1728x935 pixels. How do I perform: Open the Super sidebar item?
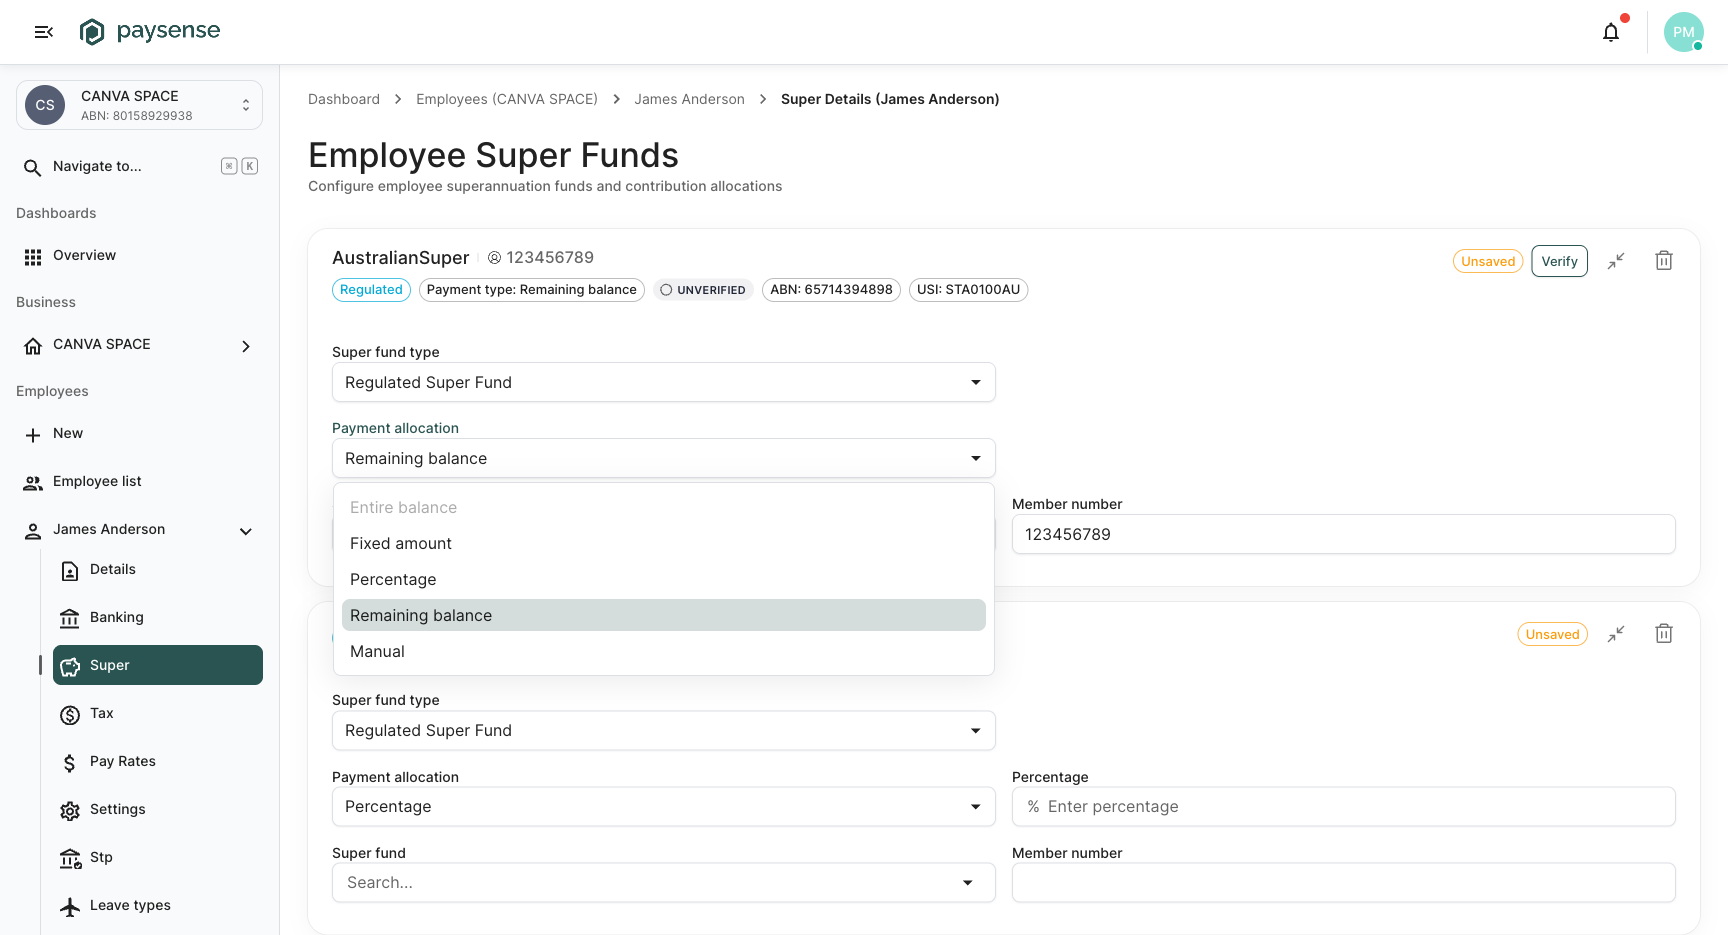coord(158,665)
